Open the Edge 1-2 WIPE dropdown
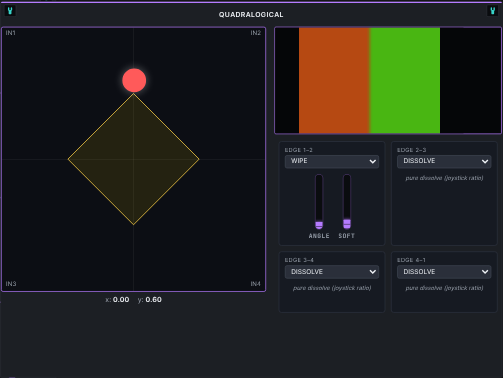This screenshot has height=378, width=503. (332, 161)
